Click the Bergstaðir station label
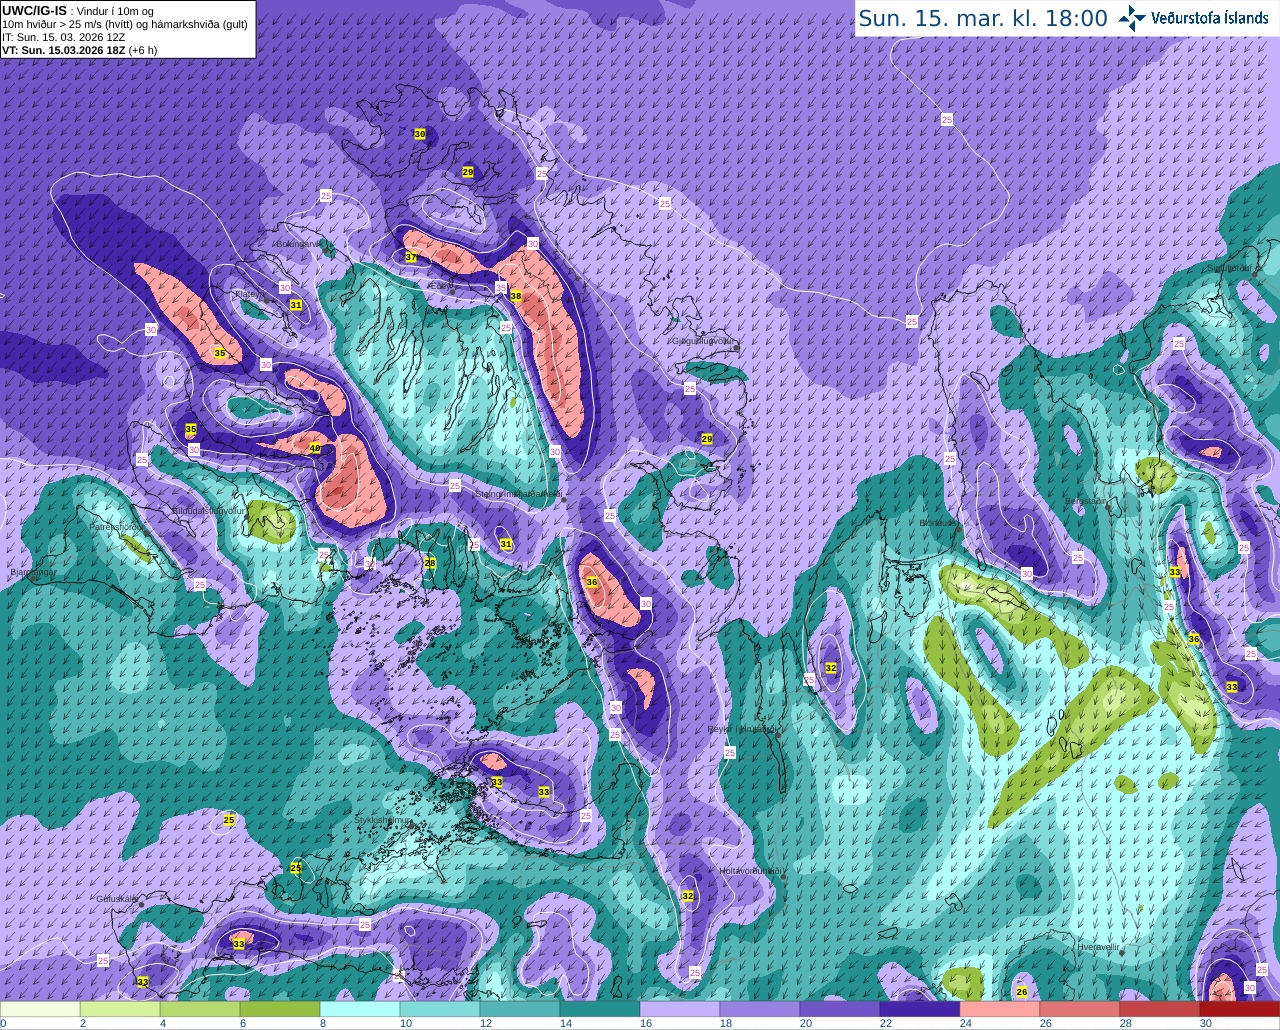This screenshot has width=1280, height=1030. (x=1087, y=501)
